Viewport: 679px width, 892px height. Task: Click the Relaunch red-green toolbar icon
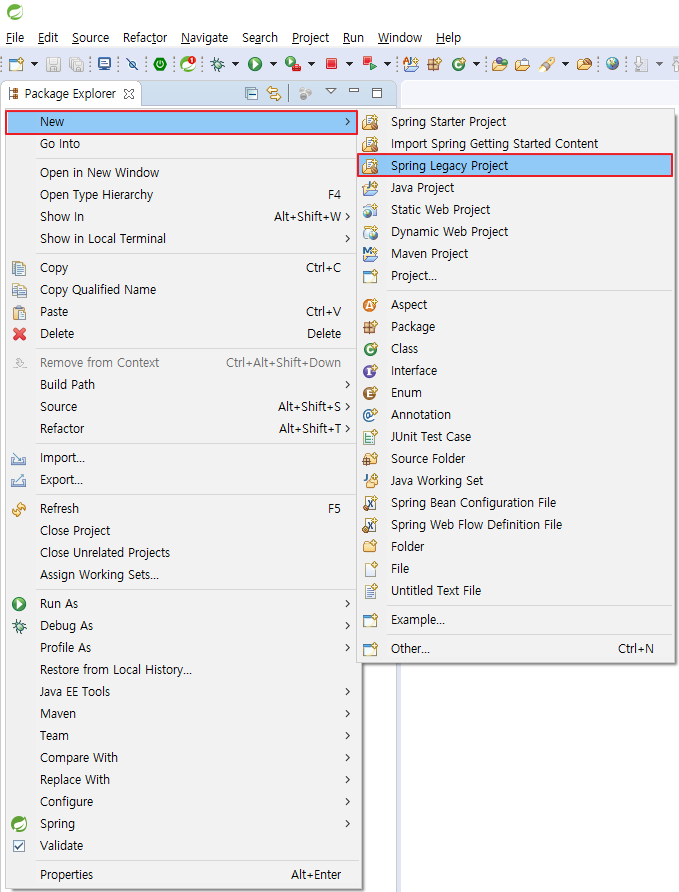(370, 64)
